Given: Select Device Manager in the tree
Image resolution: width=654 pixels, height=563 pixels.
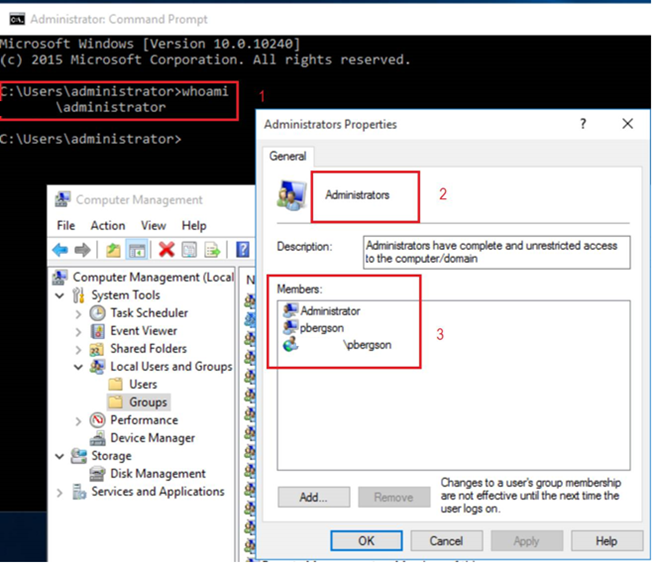Looking at the screenshot, I should (152, 438).
